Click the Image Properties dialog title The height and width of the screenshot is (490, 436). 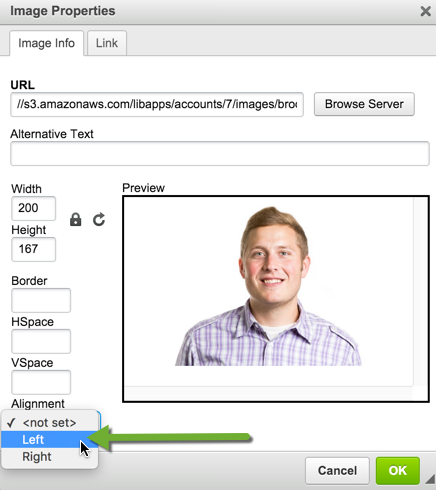(x=63, y=11)
